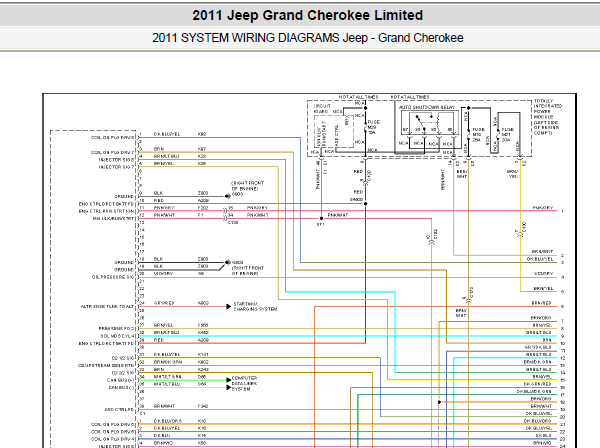The width and height of the screenshot is (600, 448).
Task: Click the 'DK BLU/YEL K89' wire label
Action: coord(180,134)
